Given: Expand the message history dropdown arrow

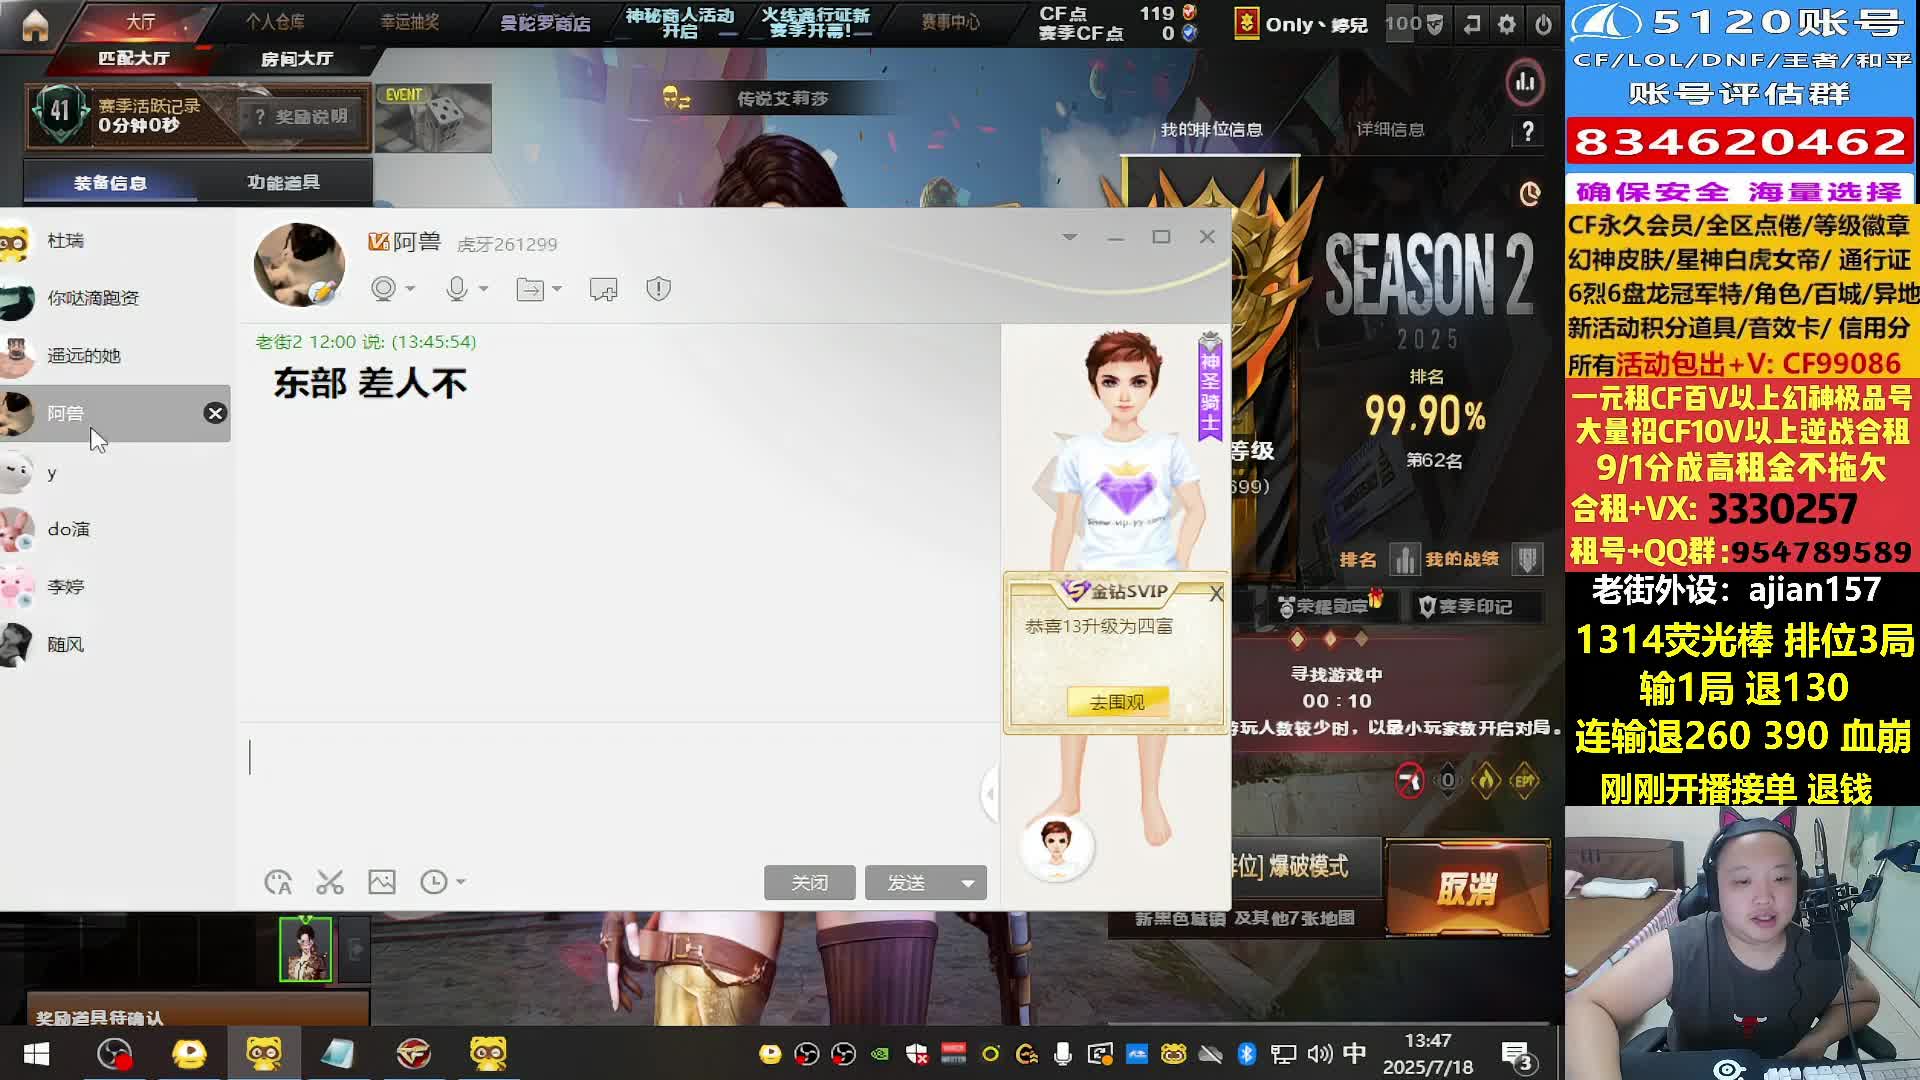Looking at the screenshot, I should (461, 882).
